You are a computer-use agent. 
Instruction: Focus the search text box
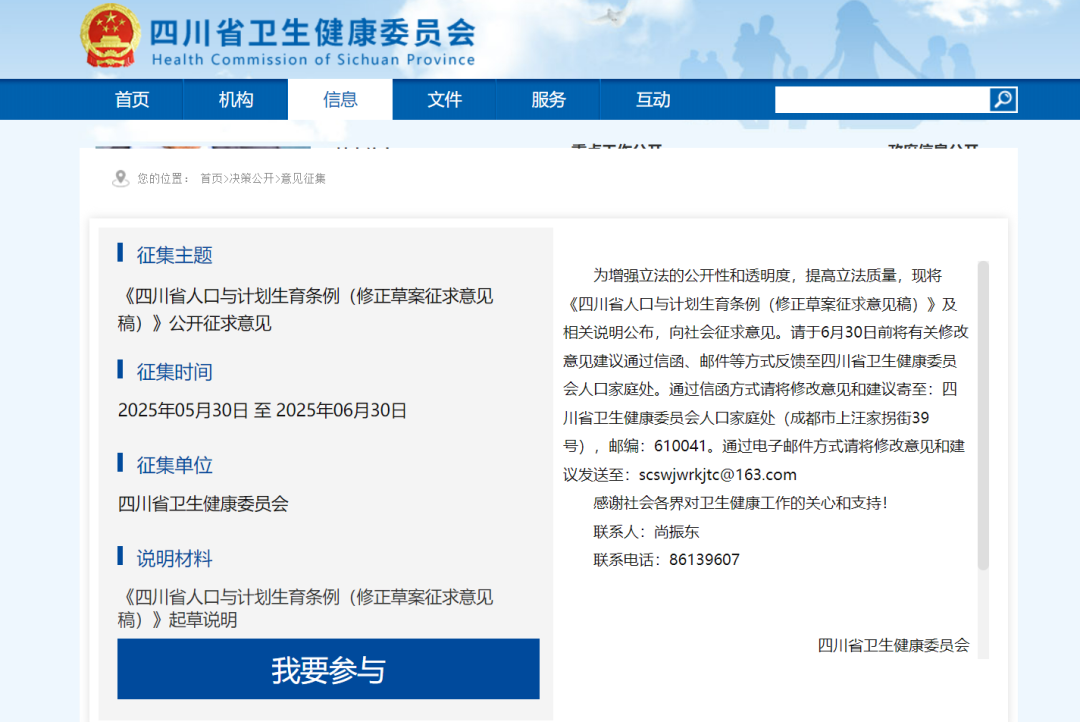tap(882, 100)
